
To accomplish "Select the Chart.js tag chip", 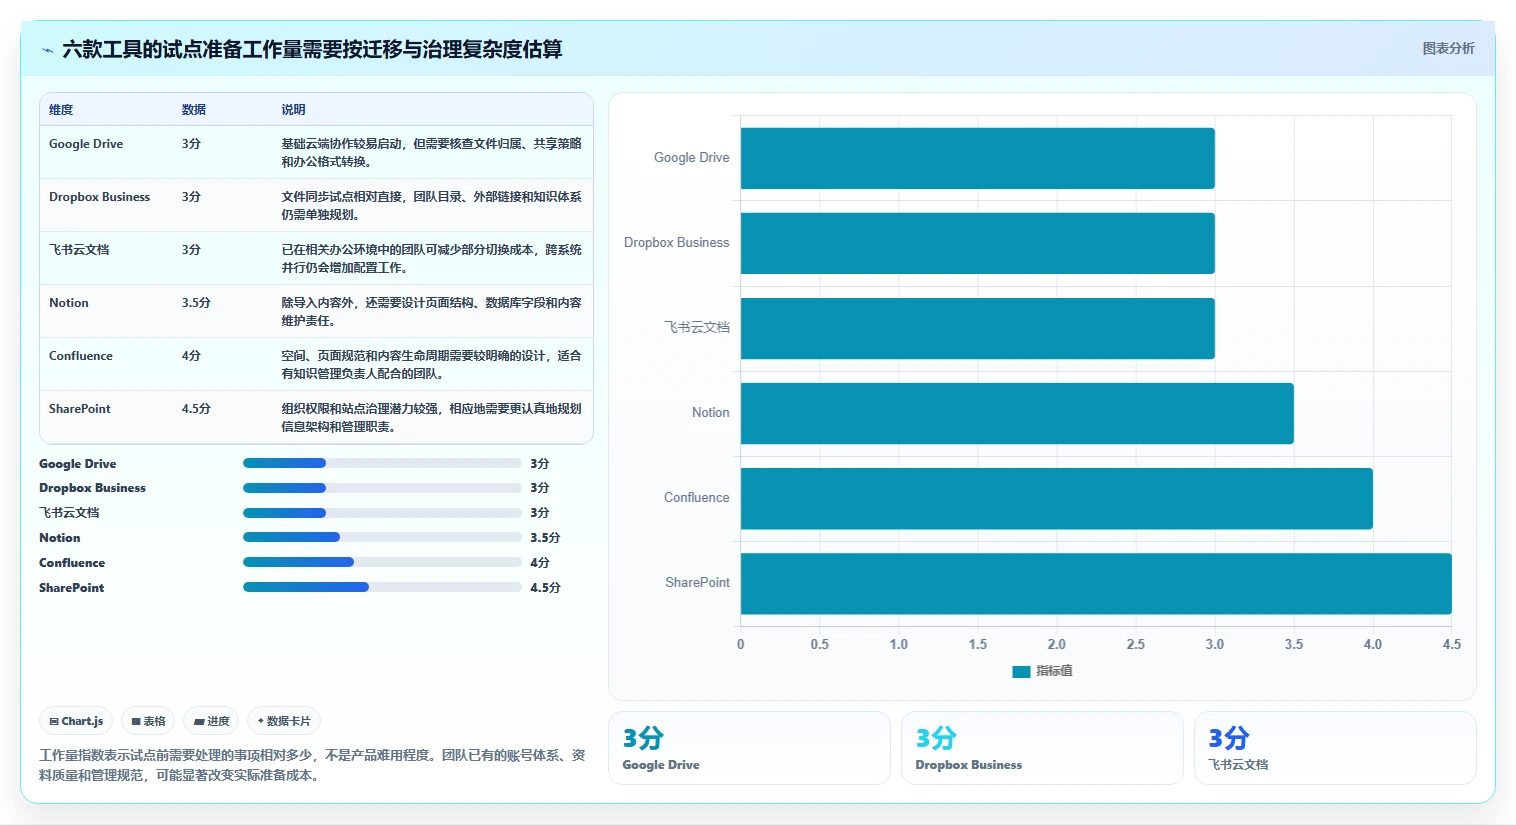I will click(x=76, y=721).
